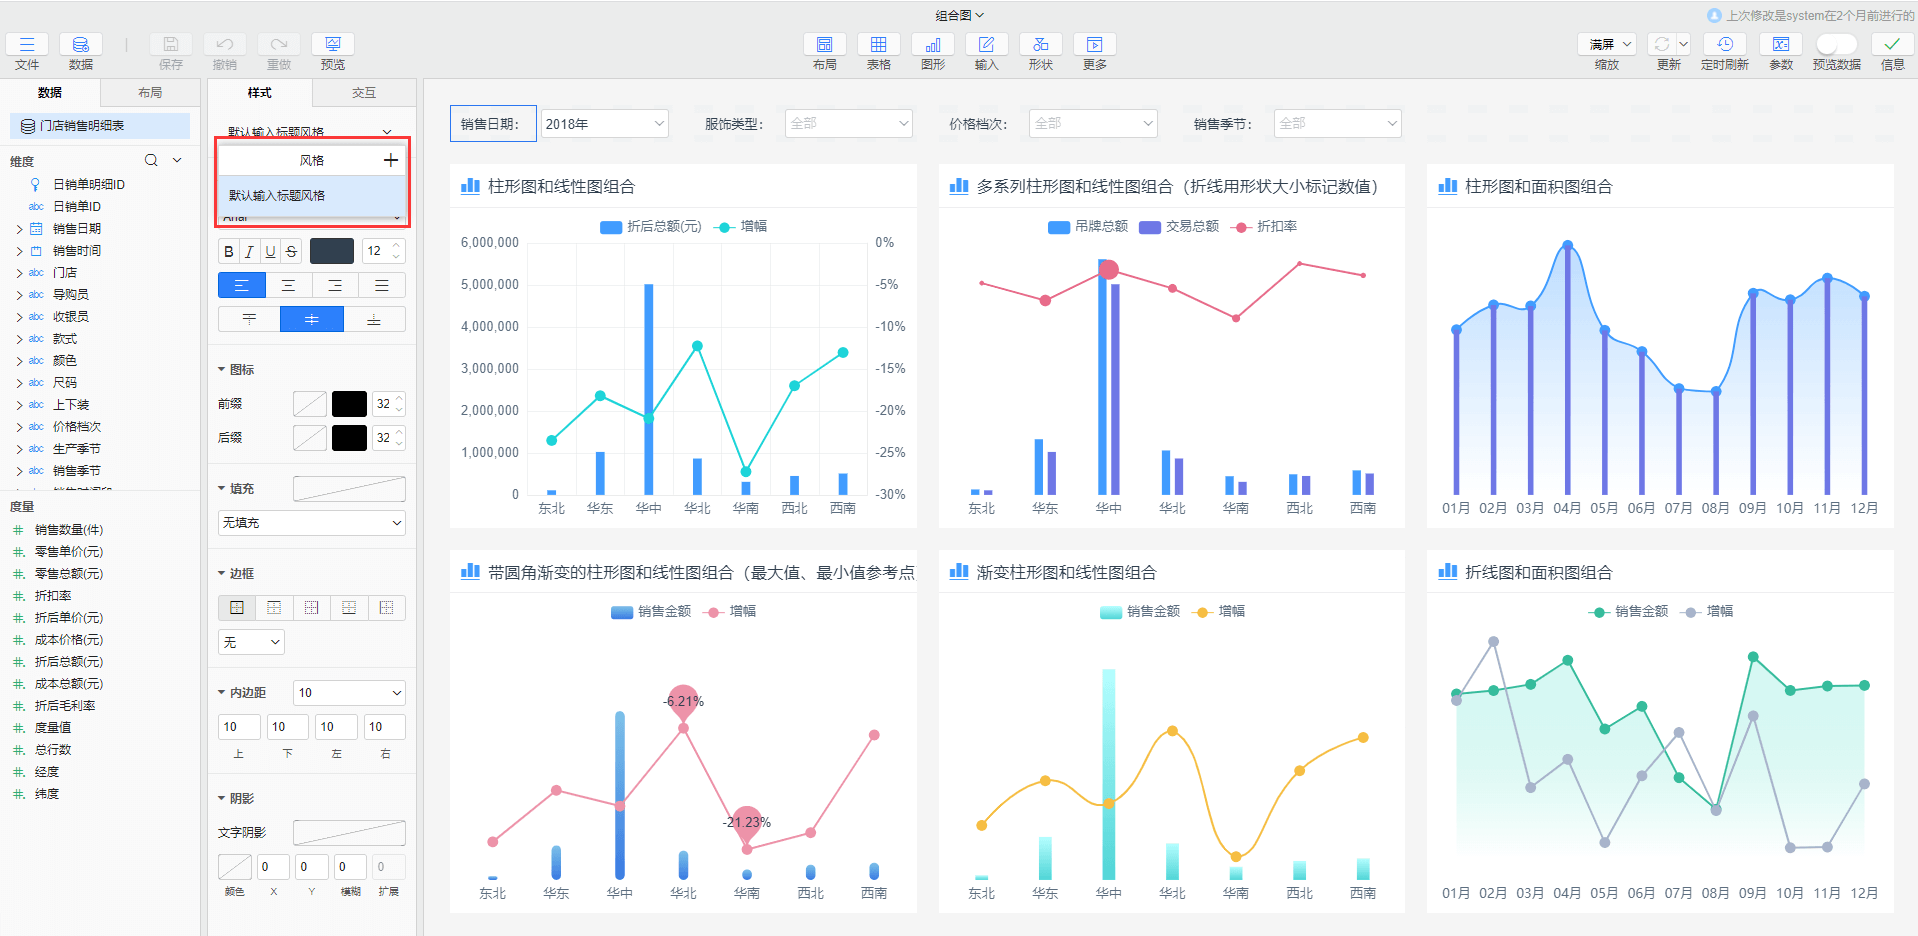Click the 预览数据 data preview icon
Screen dimensions: 1918x936
(x=1836, y=45)
